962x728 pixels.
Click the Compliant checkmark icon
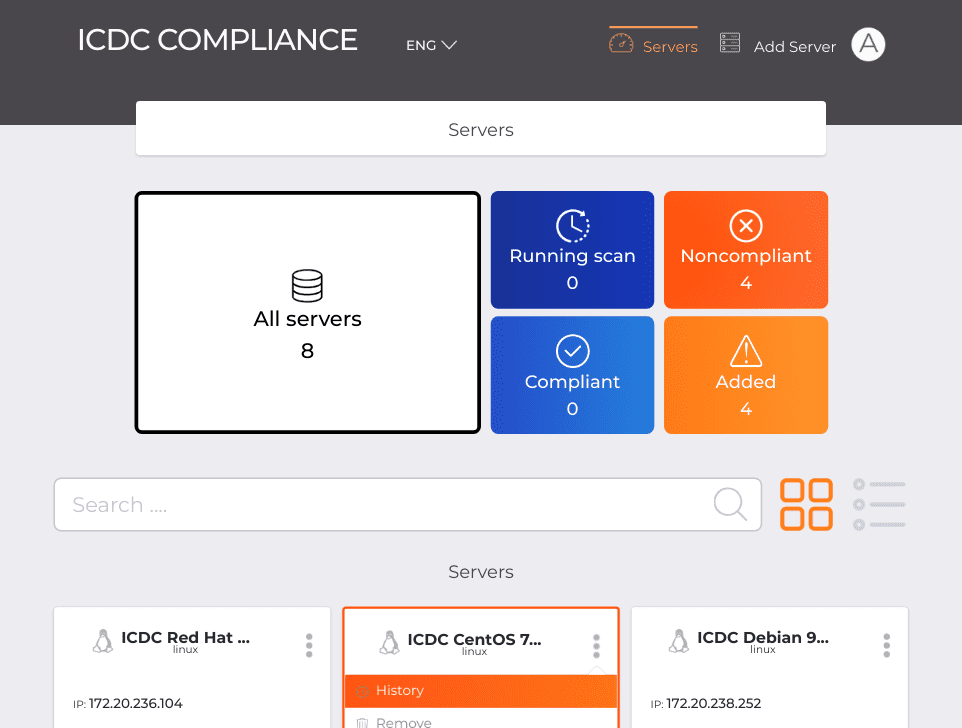pos(572,351)
